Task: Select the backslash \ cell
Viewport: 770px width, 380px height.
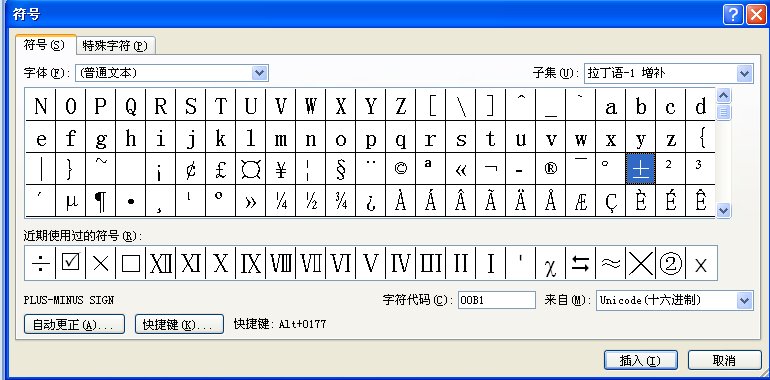Action: [x=461, y=105]
